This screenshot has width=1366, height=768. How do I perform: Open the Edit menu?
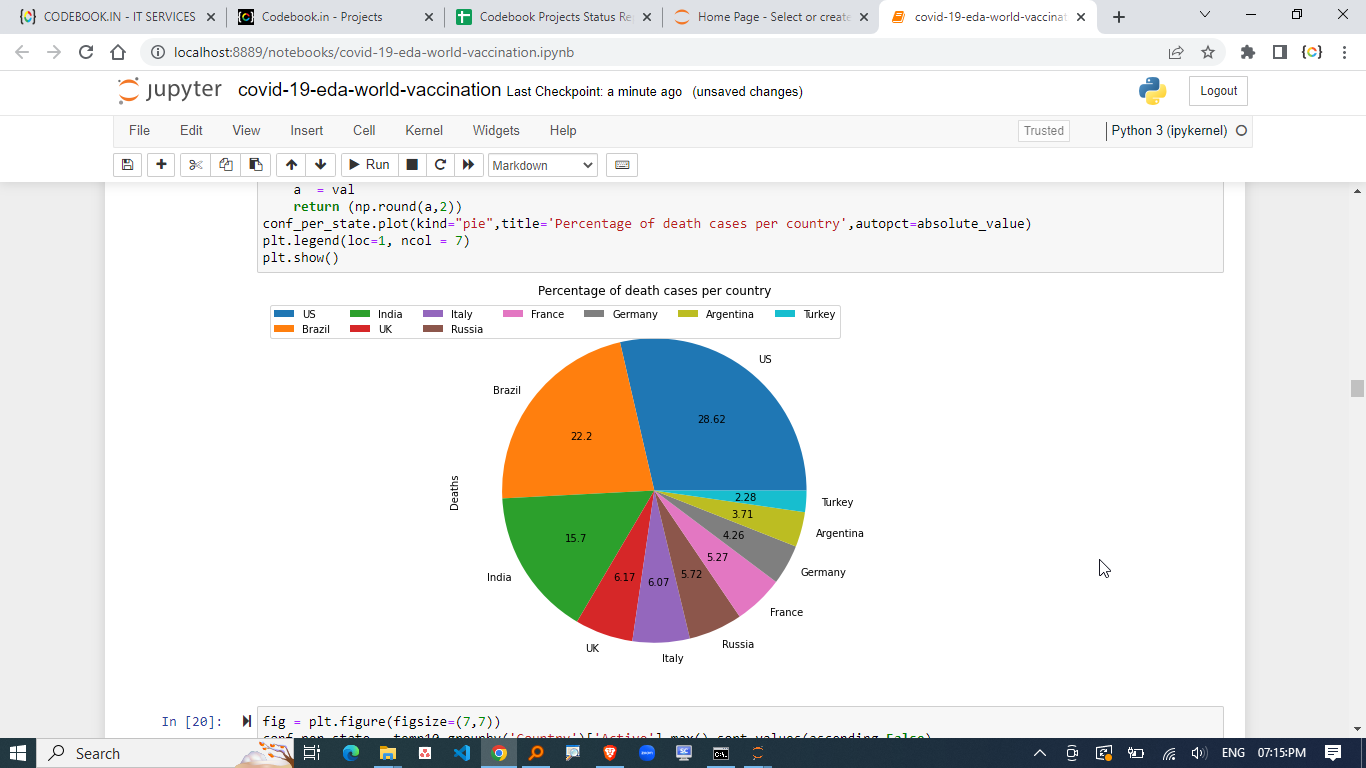191,130
